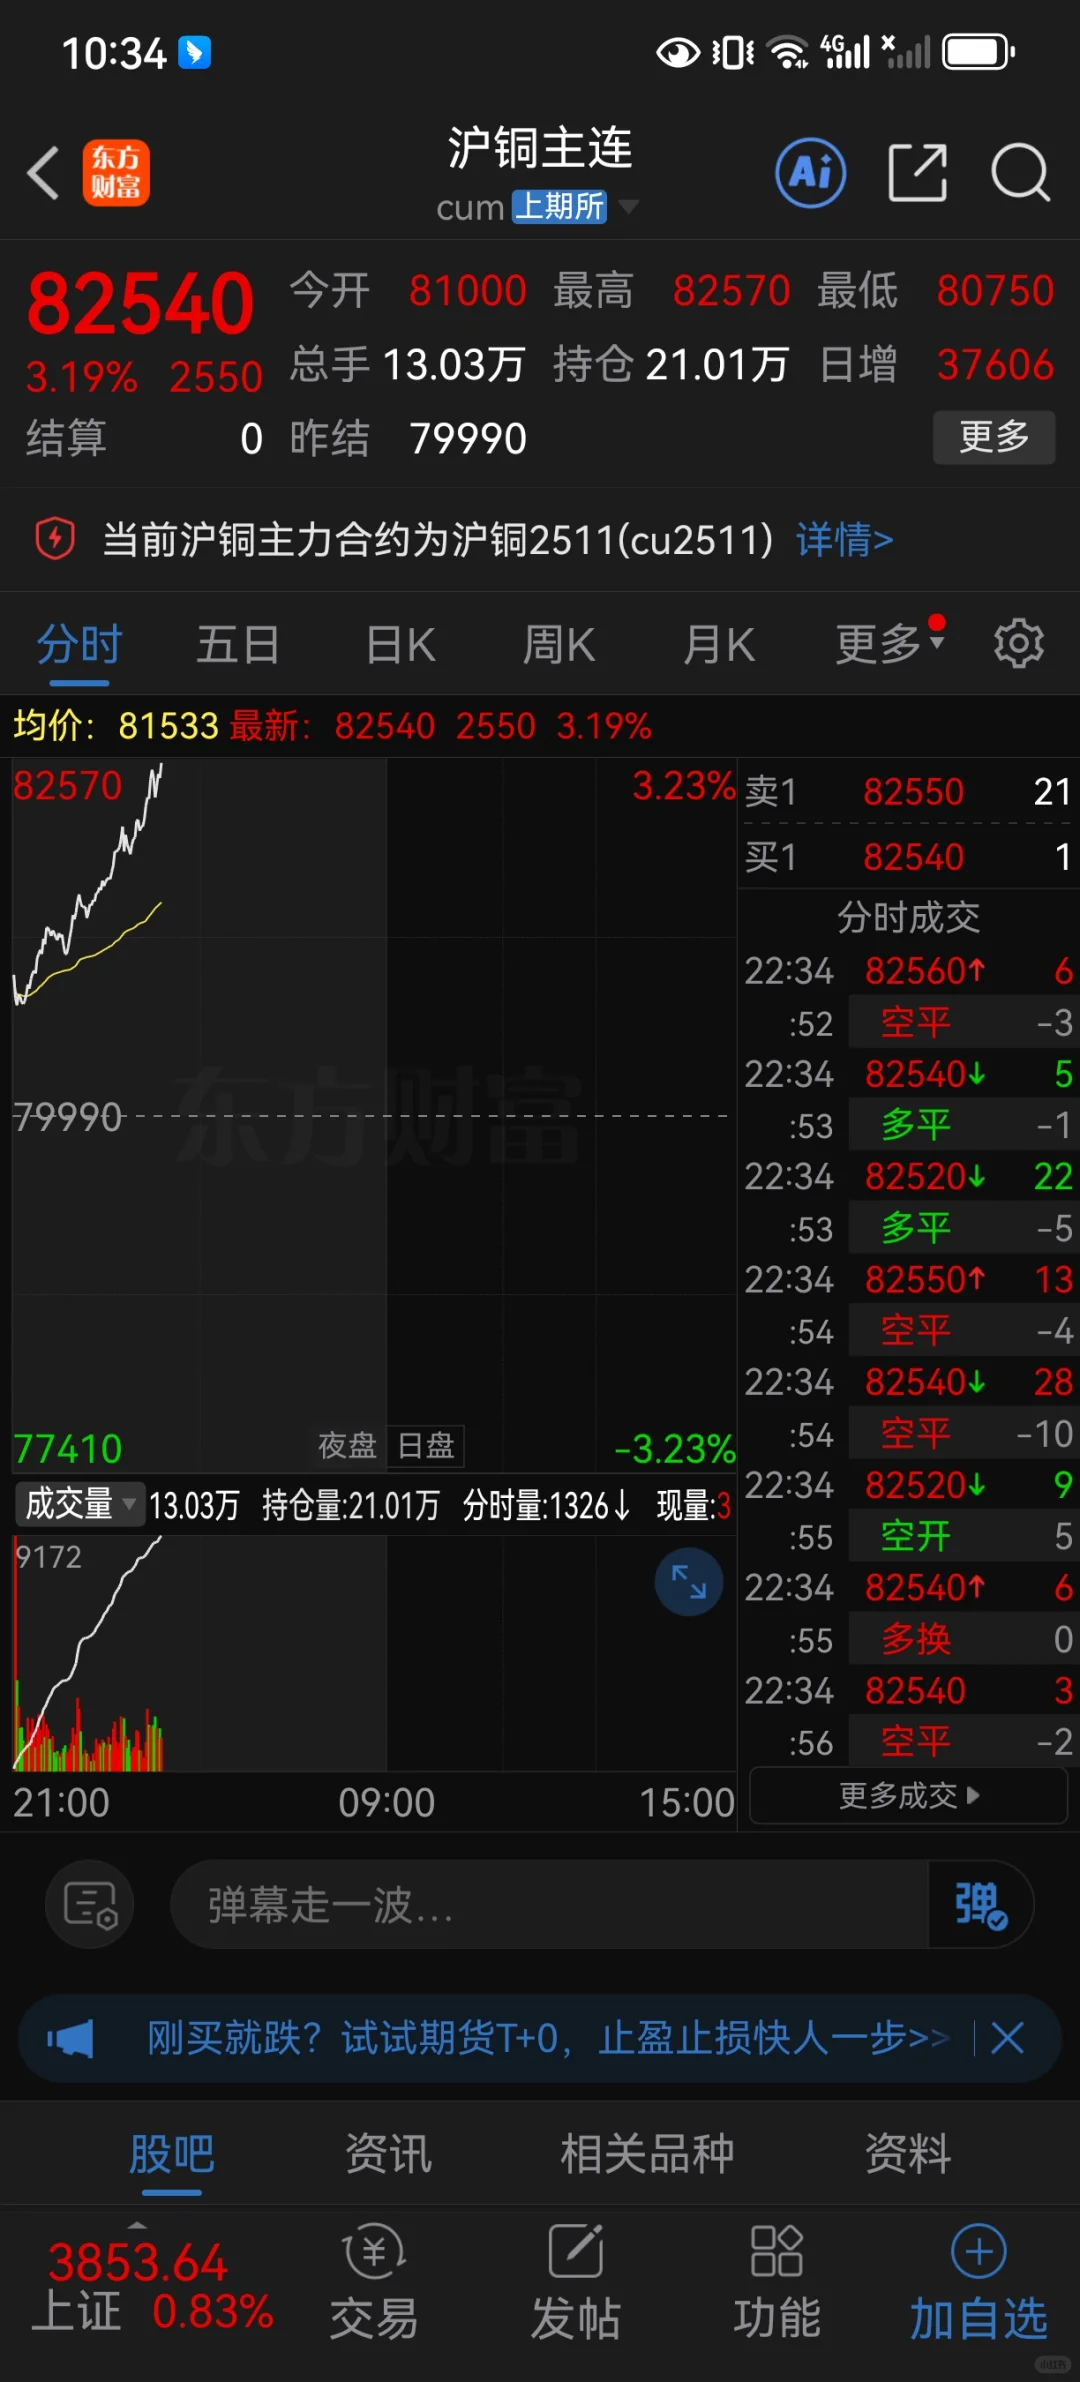This screenshot has width=1080, height=2382.
Task: Select the 日盘 session toggle
Action: pyautogui.click(x=426, y=1445)
